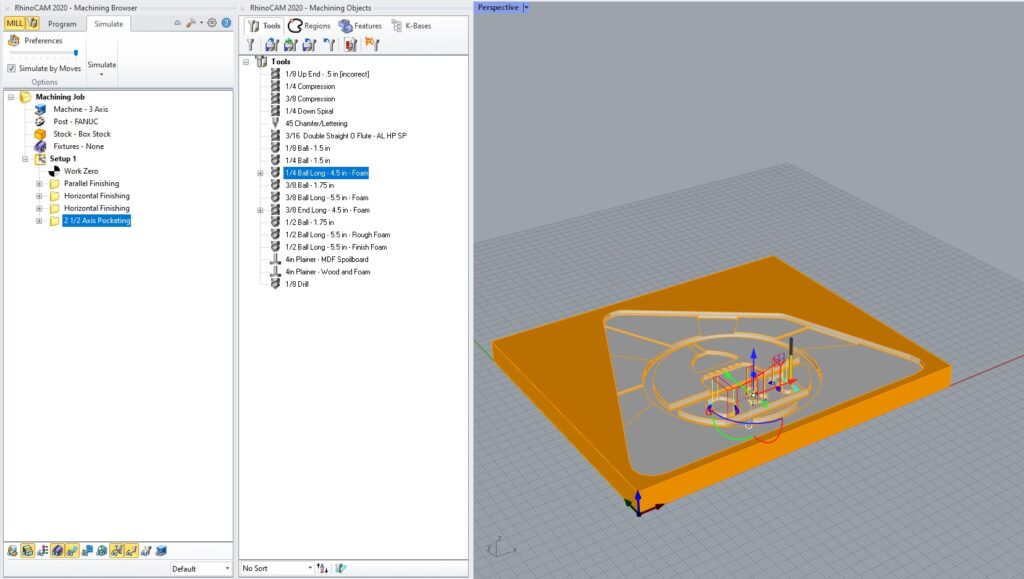The width and height of the screenshot is (1024, 579).
Task: Toggle the eighth bottom toolbar icon (highlighted)
Action: point(117,552)
